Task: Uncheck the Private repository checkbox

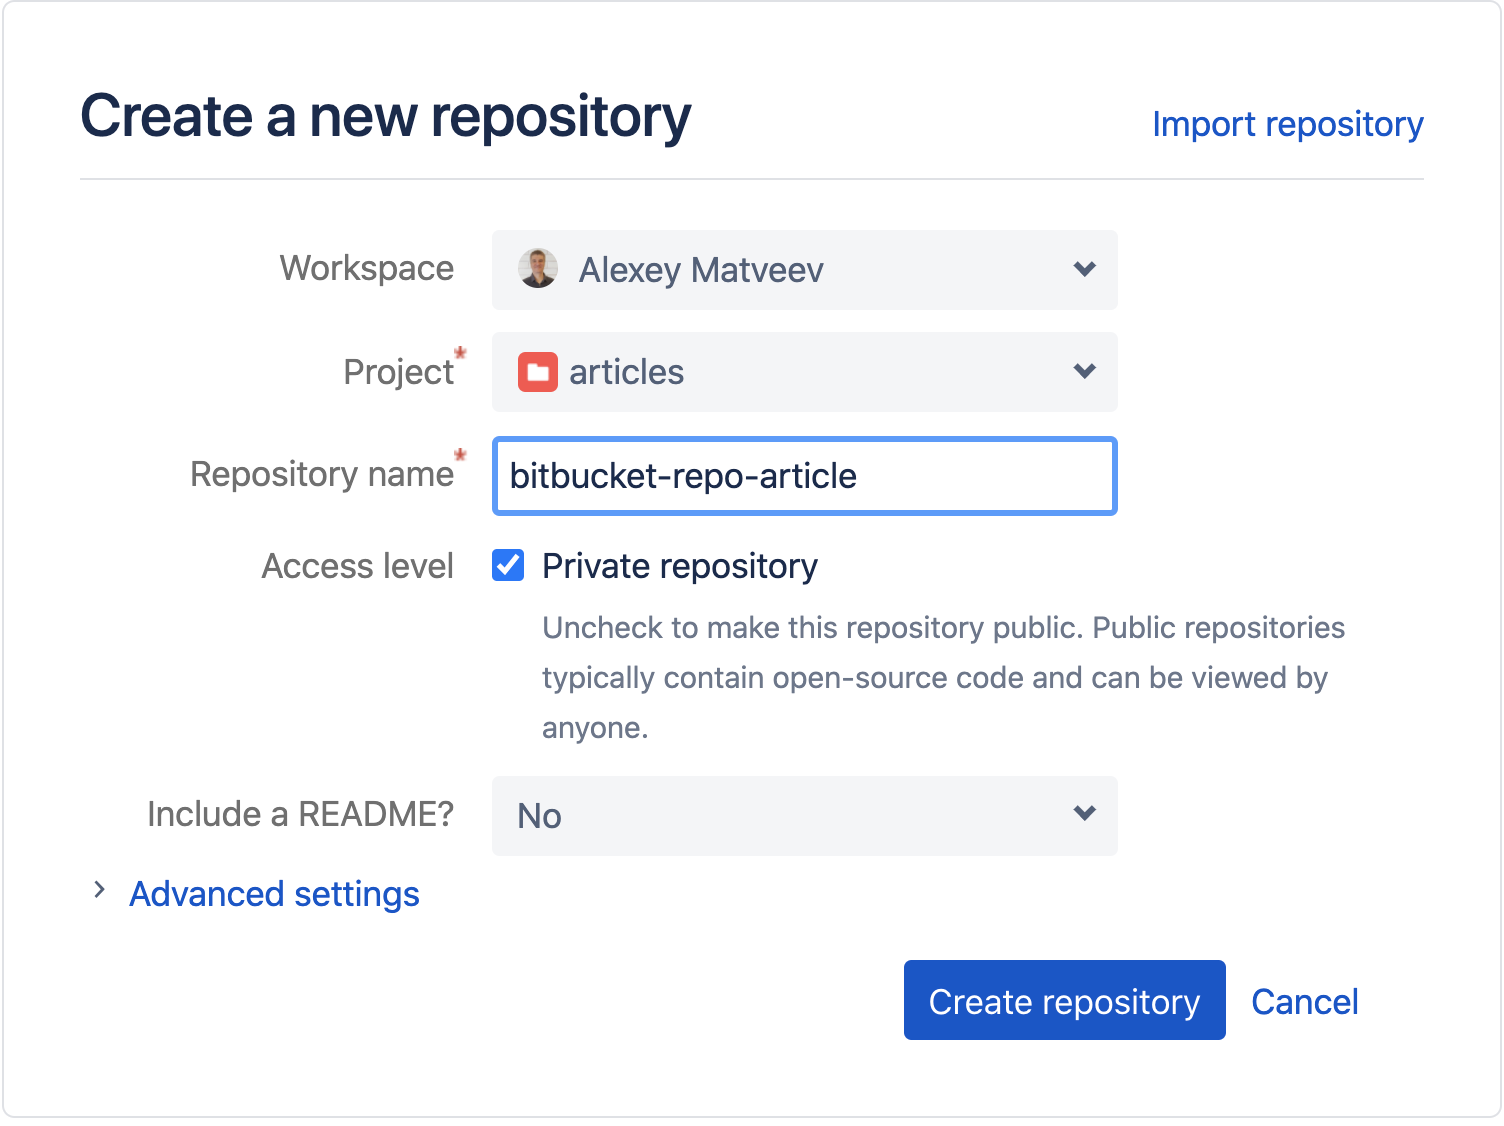Action: 508,566
